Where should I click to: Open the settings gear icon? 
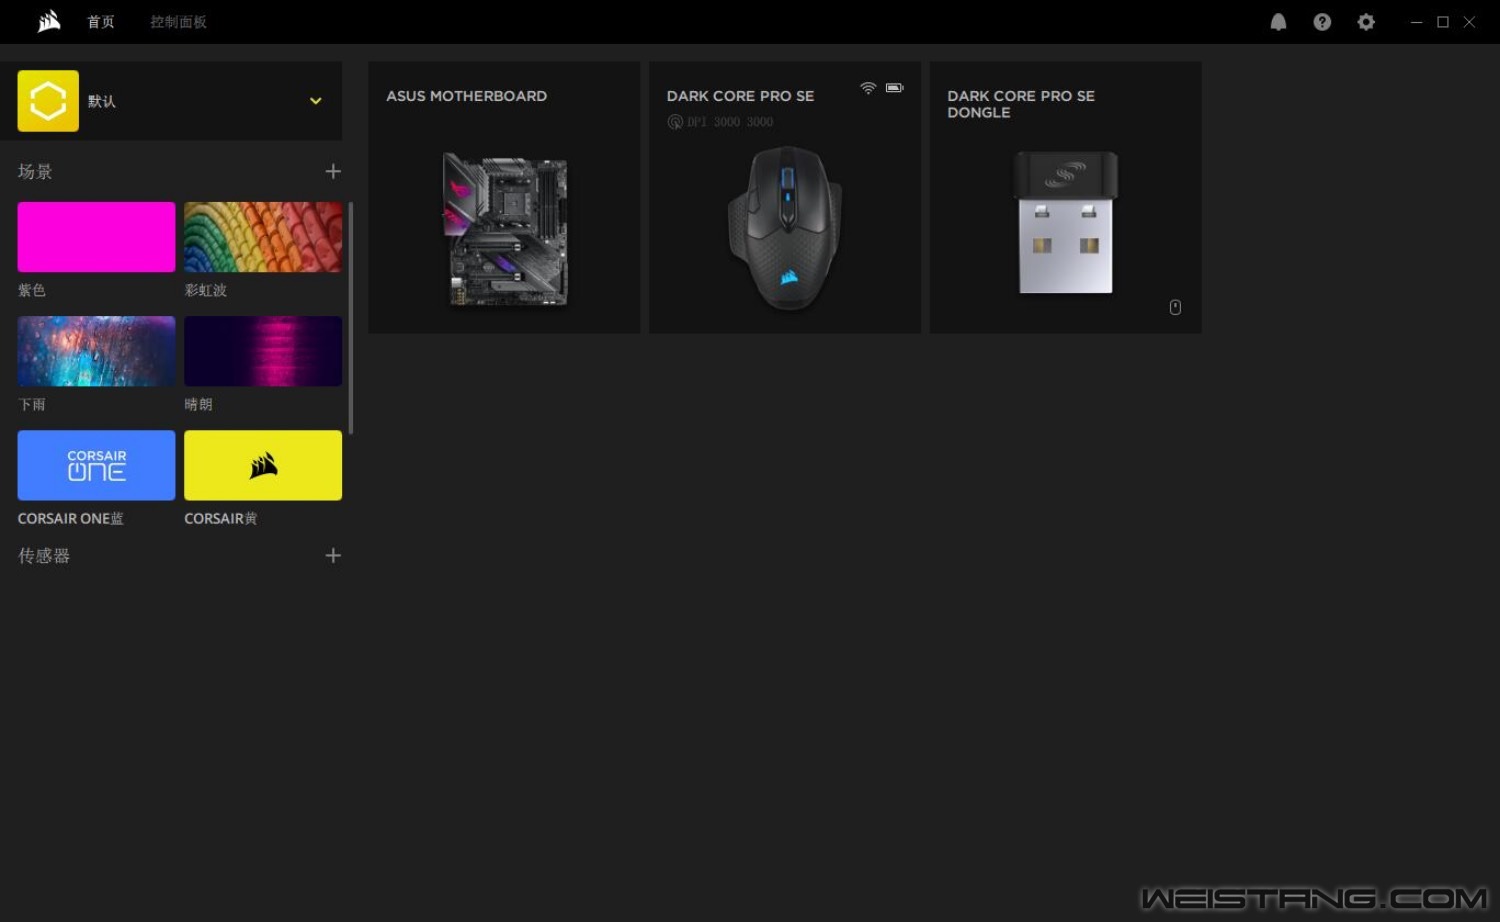coord(1366,22)
